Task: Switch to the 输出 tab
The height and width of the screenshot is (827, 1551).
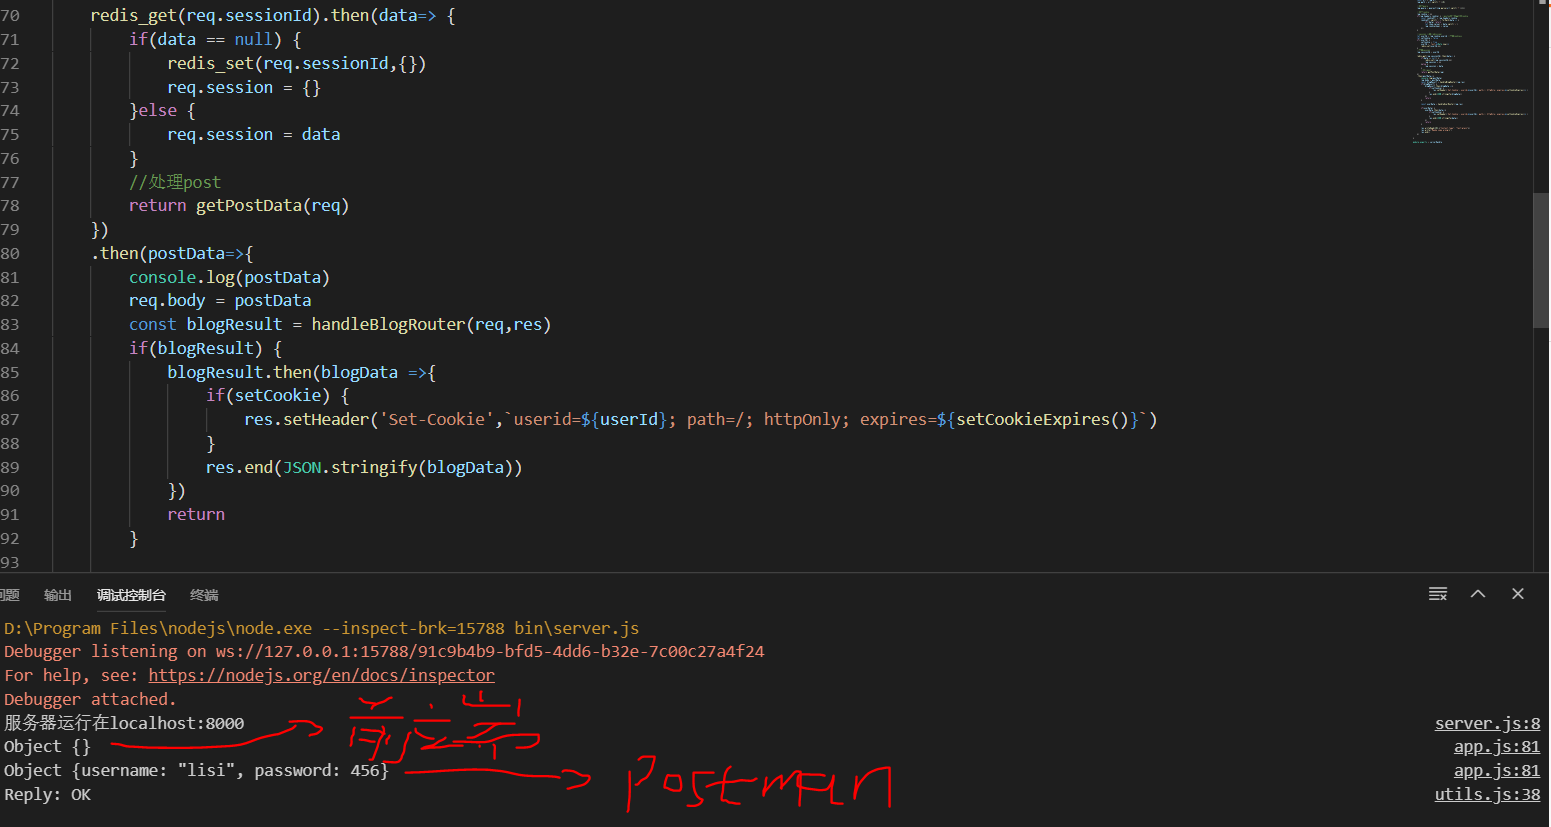Action: click(58, 595)
